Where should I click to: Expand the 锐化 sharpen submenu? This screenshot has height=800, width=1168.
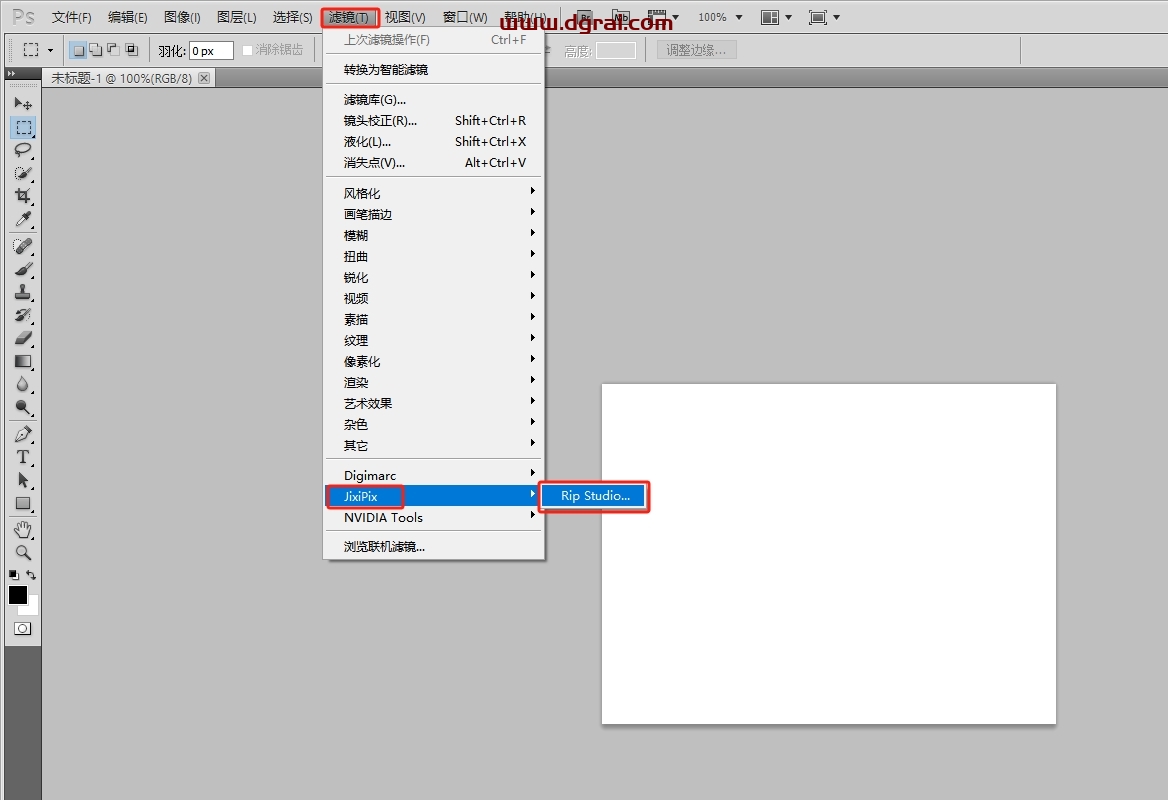pos(434,277)
